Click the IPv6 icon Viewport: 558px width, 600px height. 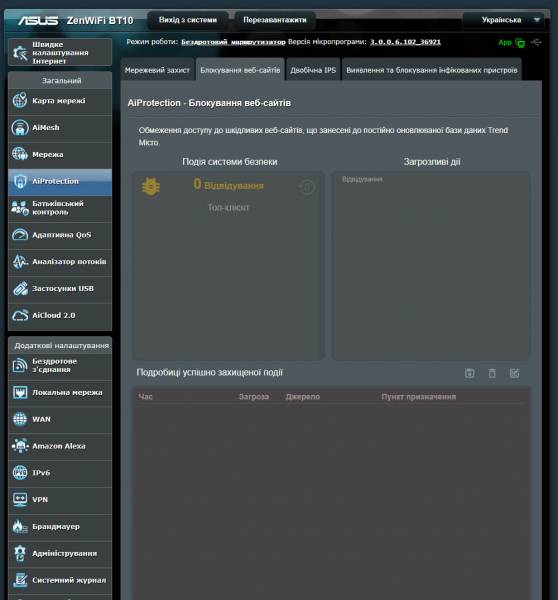coord(20,473)
